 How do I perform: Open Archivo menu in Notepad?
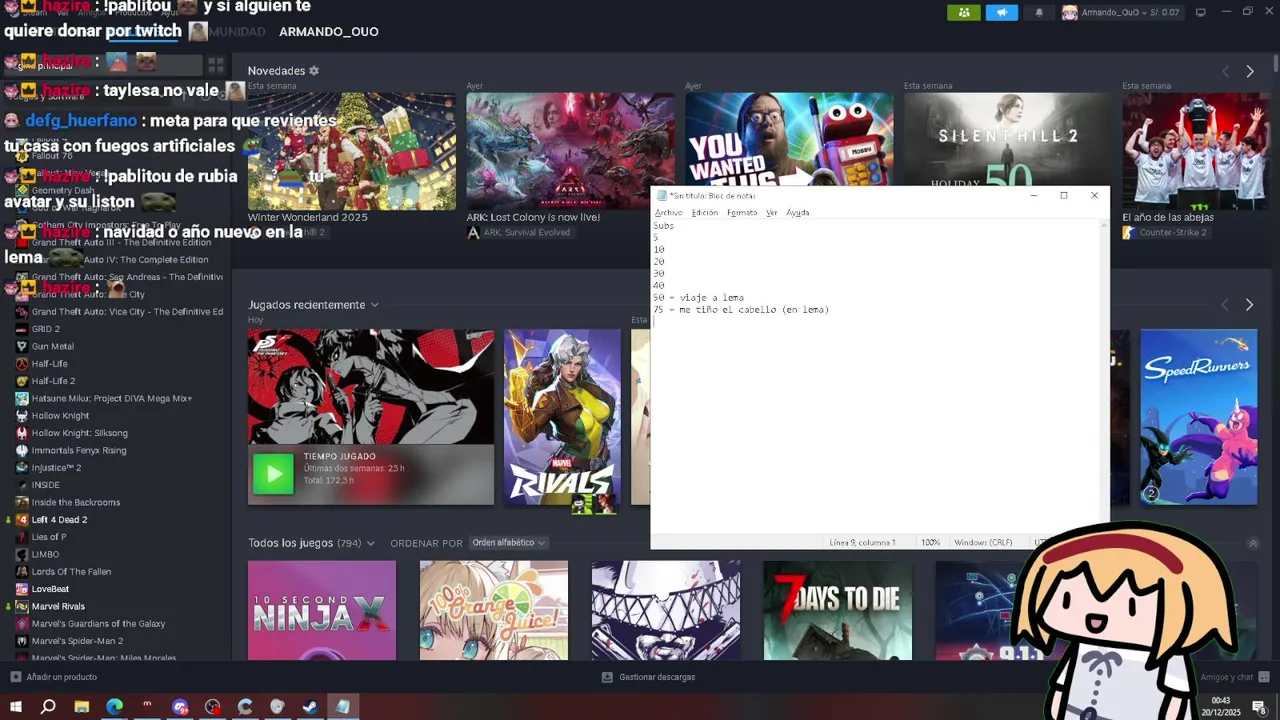tap(668, 213)
